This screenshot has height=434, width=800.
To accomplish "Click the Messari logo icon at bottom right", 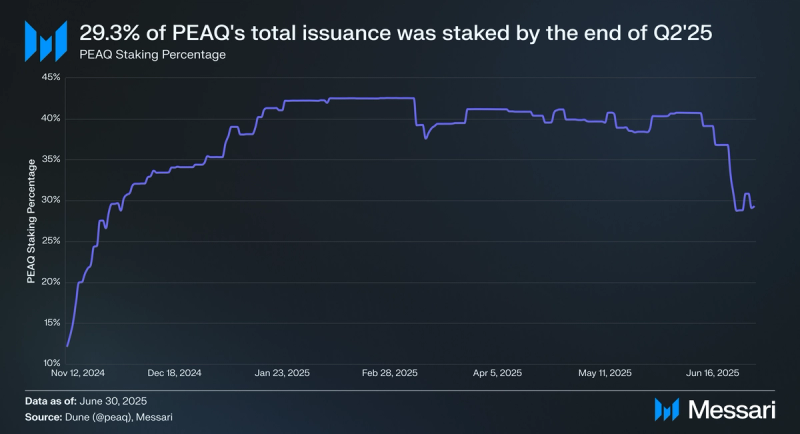I will point(667,410).
